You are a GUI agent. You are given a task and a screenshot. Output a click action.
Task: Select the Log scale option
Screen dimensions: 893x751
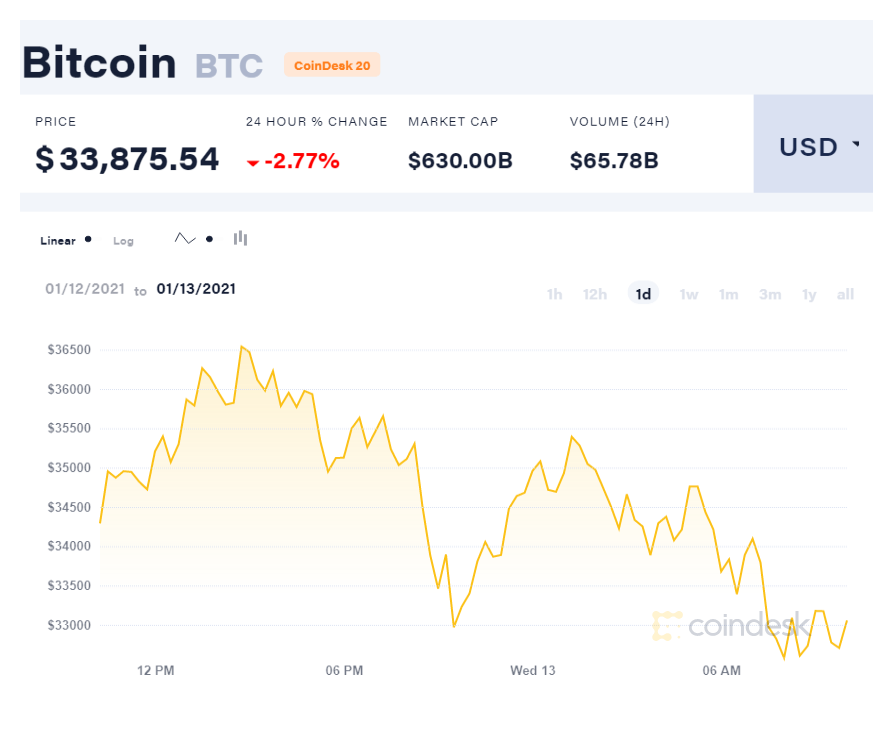coord(123,241)
